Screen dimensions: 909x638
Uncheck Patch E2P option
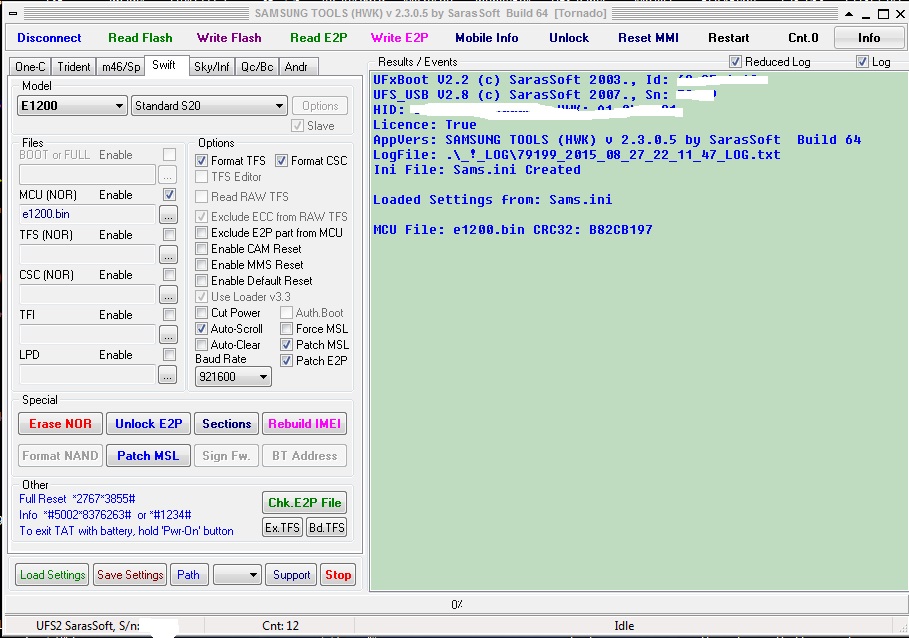[286, 360]
